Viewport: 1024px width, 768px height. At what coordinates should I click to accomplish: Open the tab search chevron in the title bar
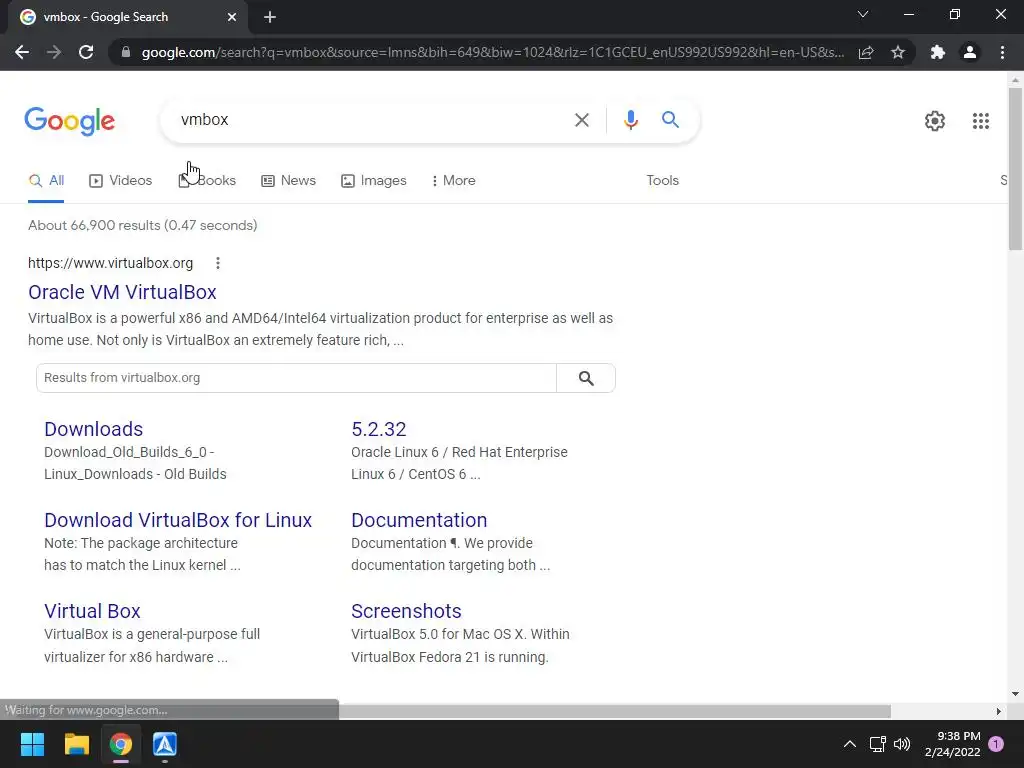[x=863, y=14]
